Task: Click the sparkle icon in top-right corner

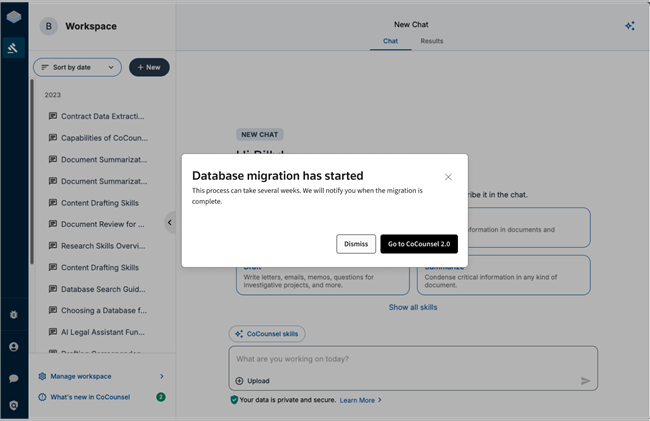Action: (629, 26)
